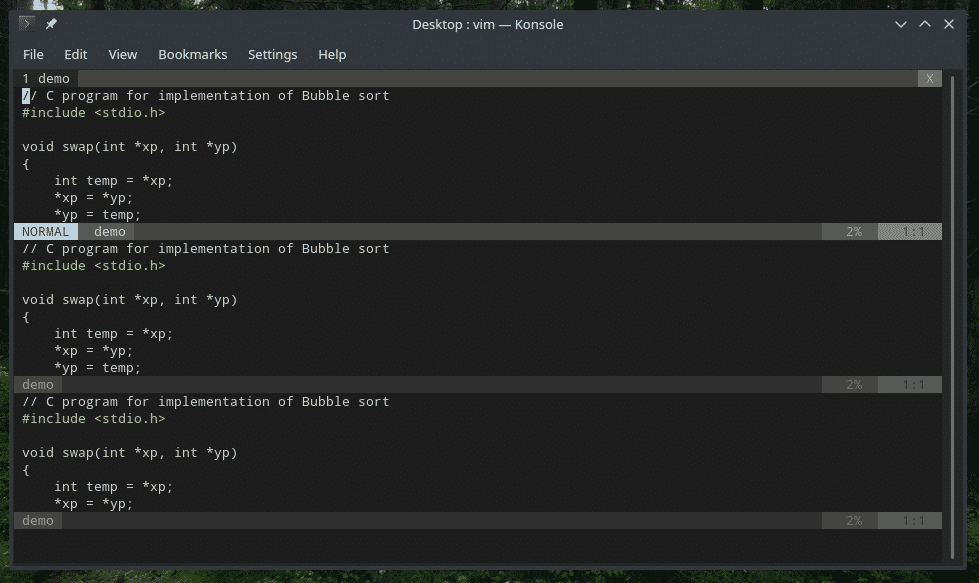Open the Edit menu
The width and height of the screenshot is (979, 583).
[76, 54]
